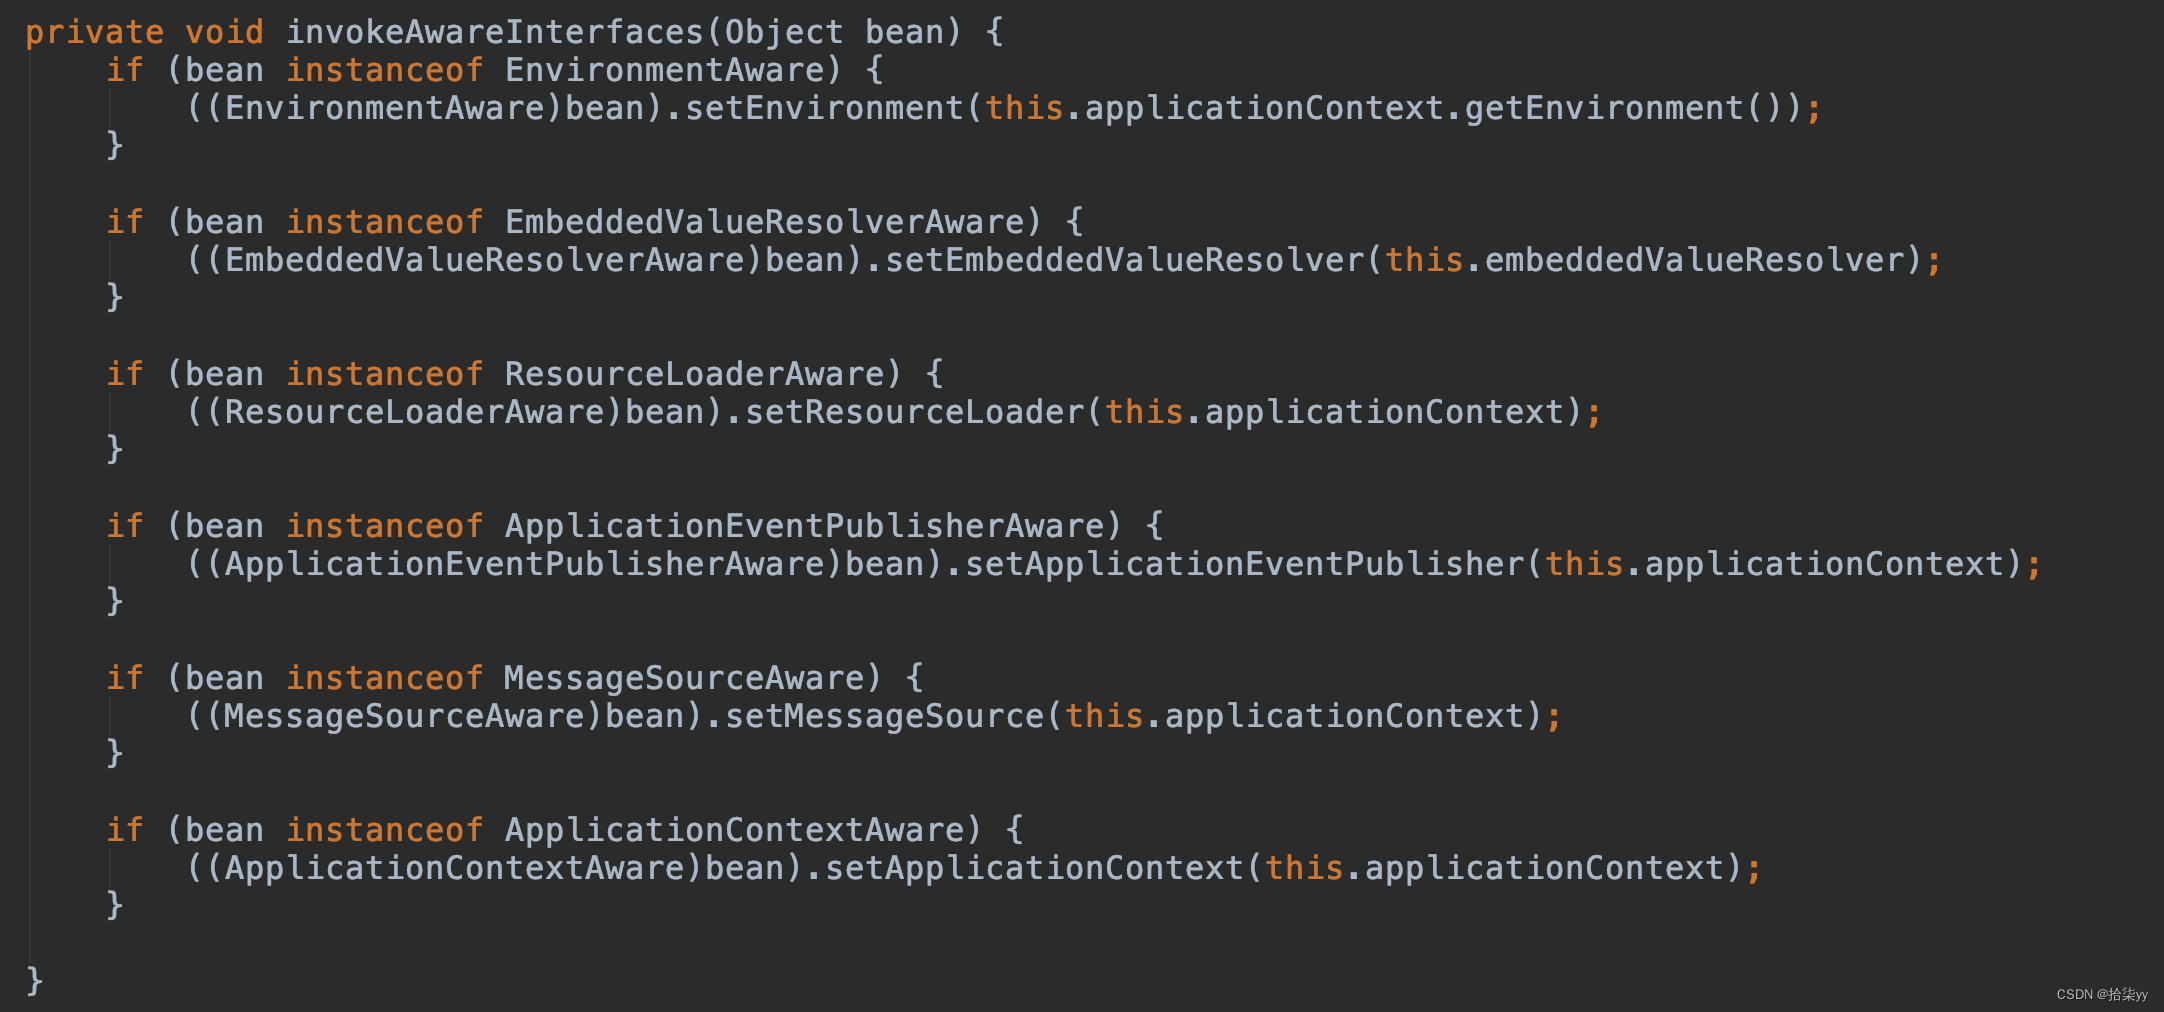Click the (ApplicationEventPublisherAware) cast expression
Screen dimensions: 2164x1012
(525, 564)
